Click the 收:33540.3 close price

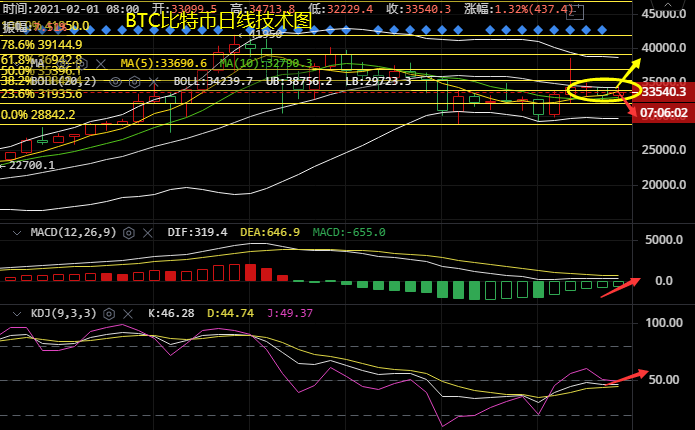[418, 9]
